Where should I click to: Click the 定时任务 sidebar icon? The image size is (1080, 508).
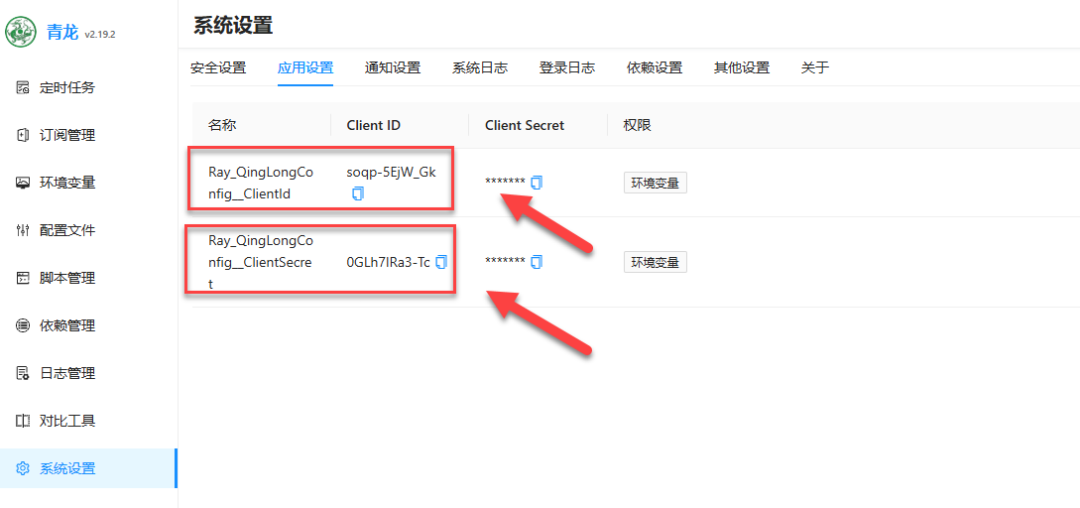pyautogui.click(x=23, y=87)
